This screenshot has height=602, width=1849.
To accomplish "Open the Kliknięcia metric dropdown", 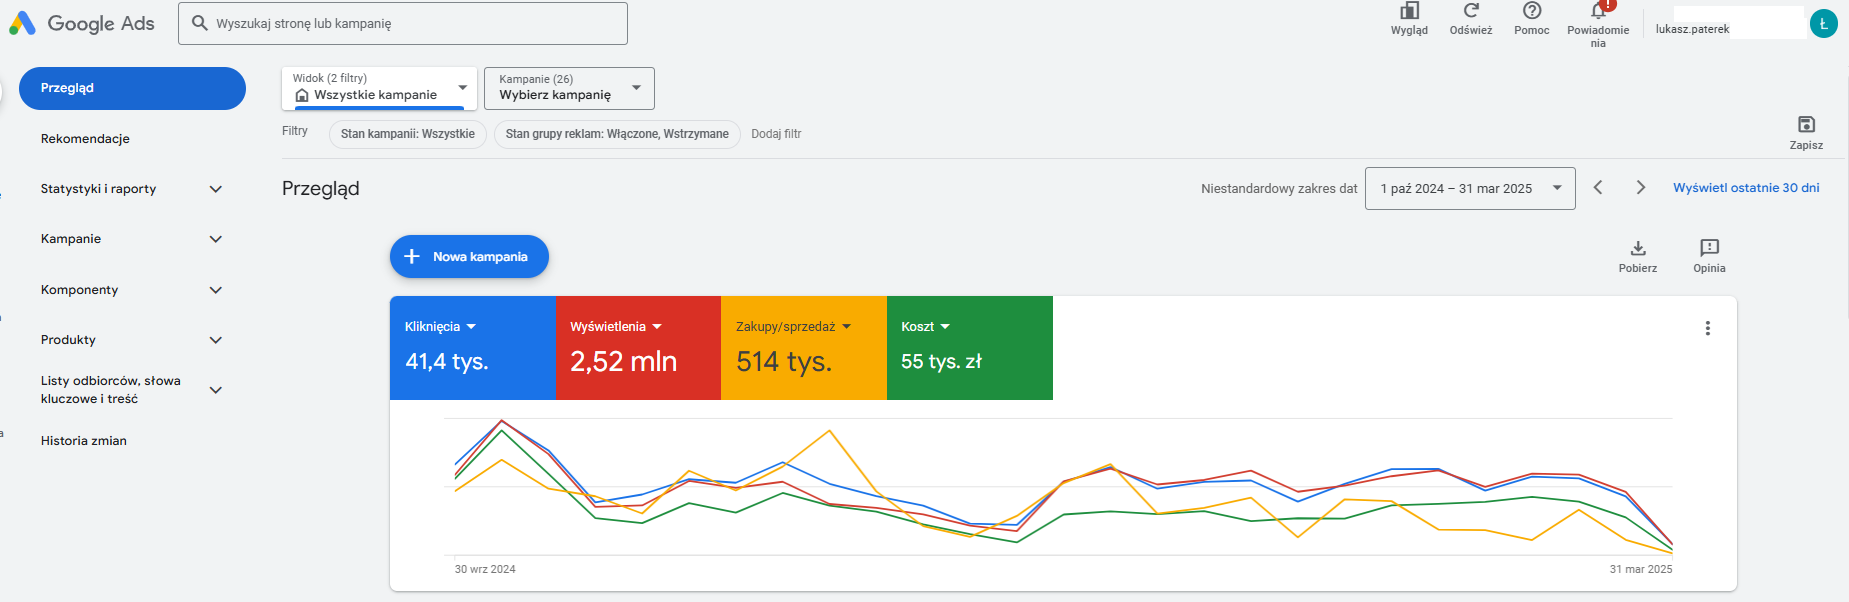I will [x=441, y=327].
